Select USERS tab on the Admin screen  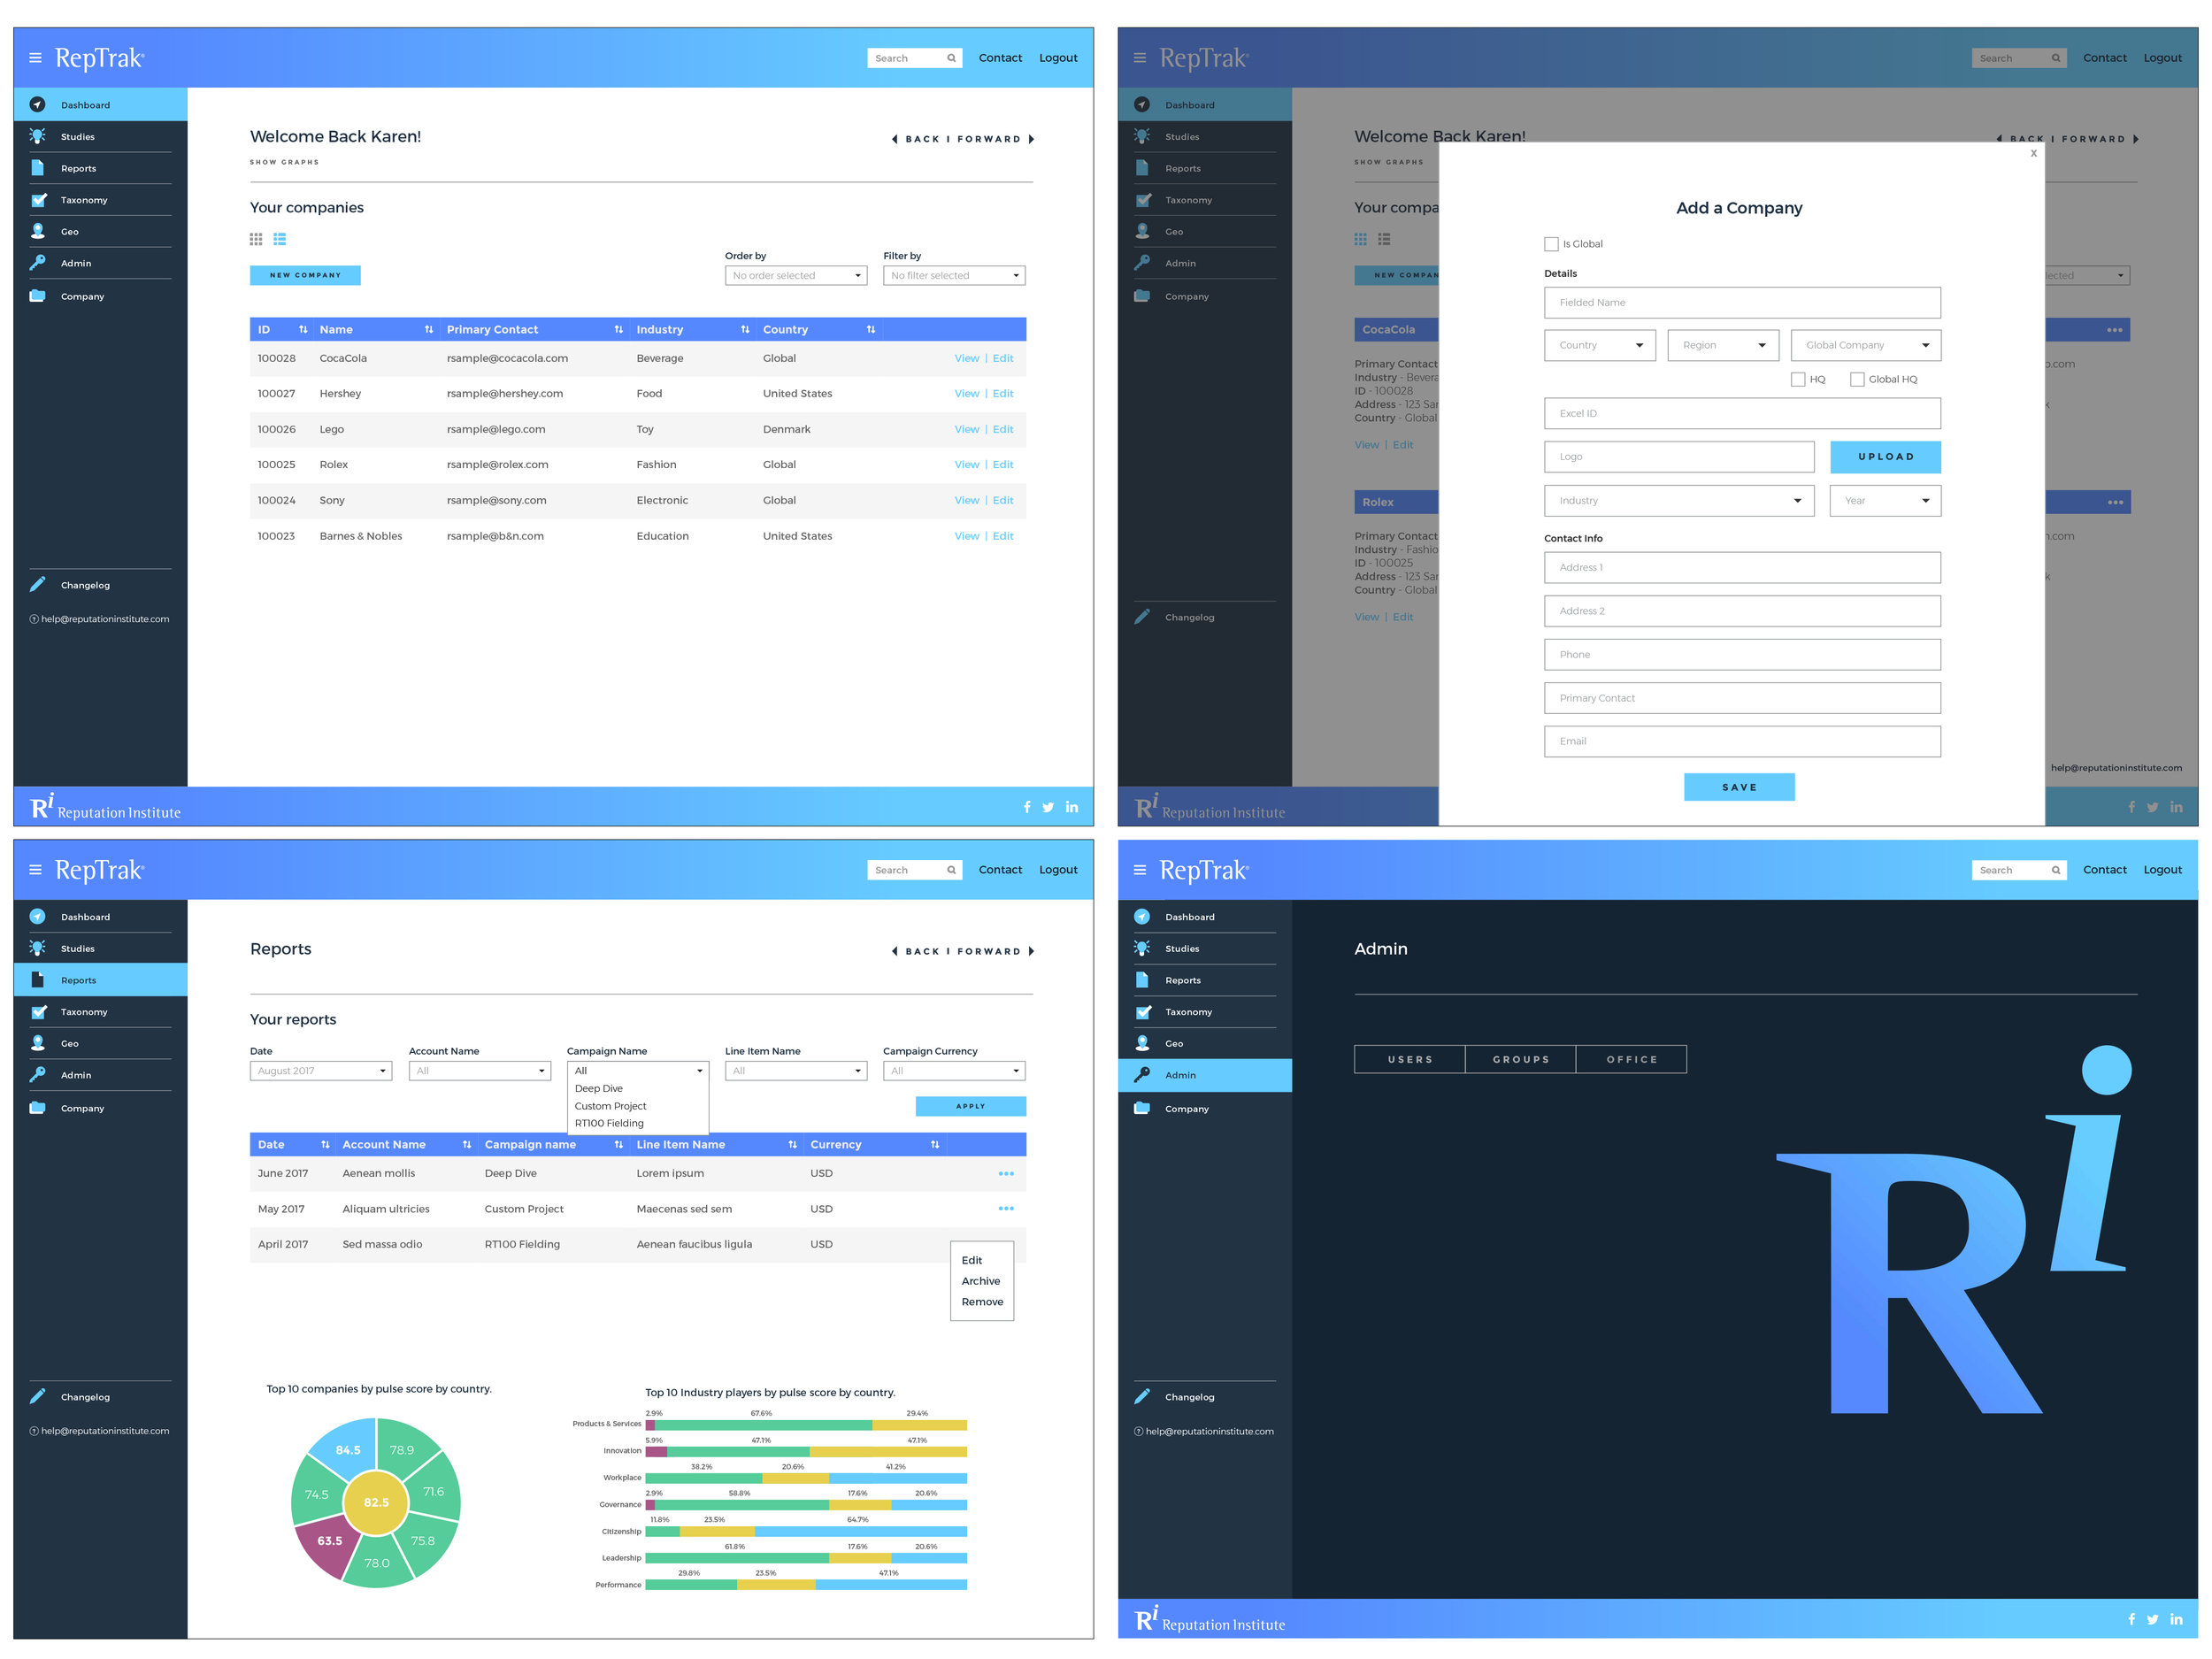coord(1410,1059)
